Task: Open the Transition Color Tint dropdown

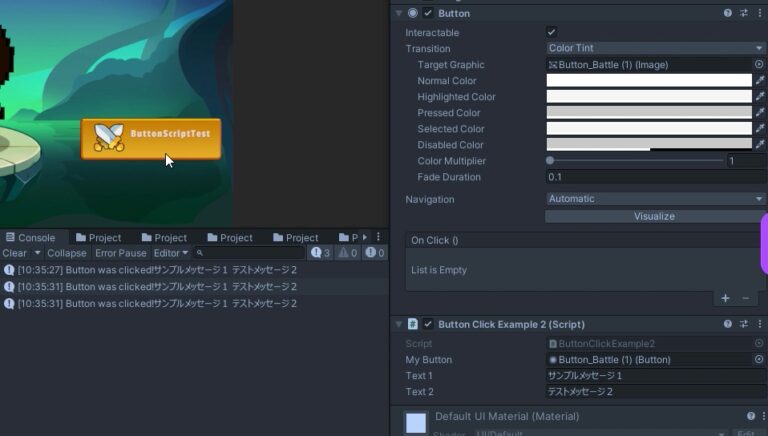Action: [655, 48]
